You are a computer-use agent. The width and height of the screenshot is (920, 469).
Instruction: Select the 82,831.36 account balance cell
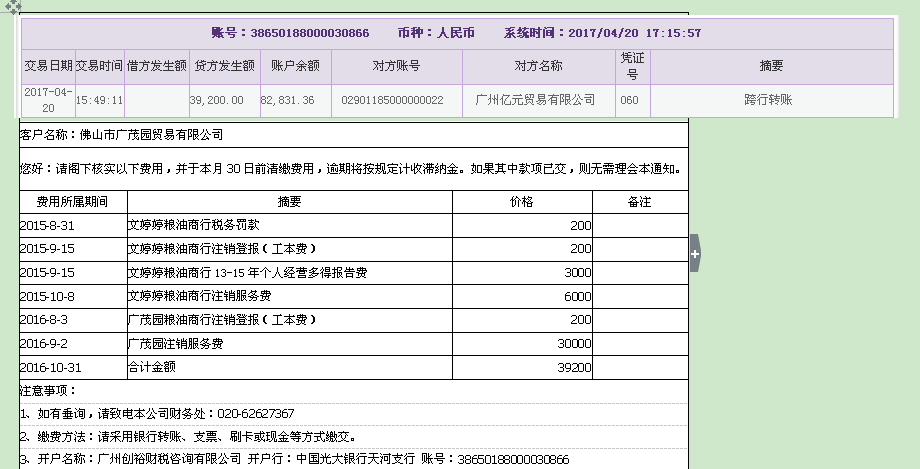(x=288, y=100)
